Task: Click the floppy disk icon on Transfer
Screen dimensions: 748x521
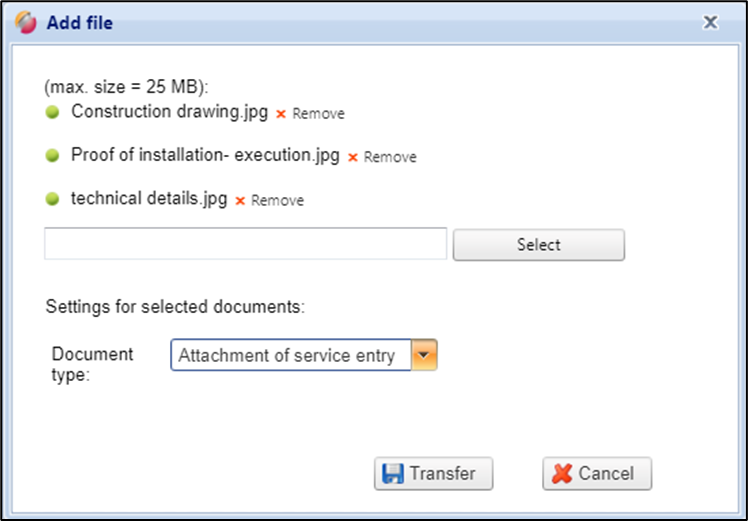Action: 393,474
